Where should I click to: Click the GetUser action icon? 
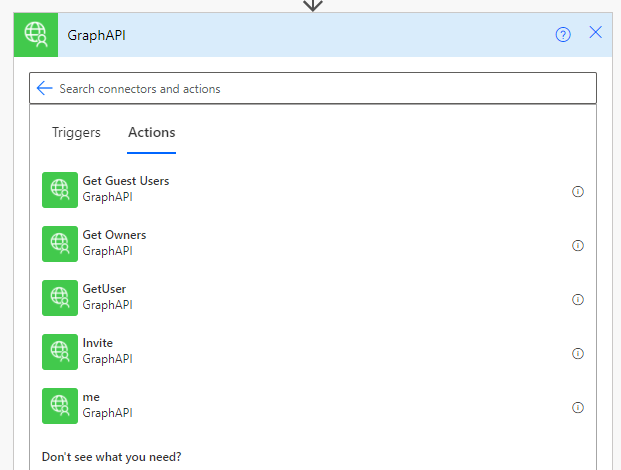click(x=60, y=298)
